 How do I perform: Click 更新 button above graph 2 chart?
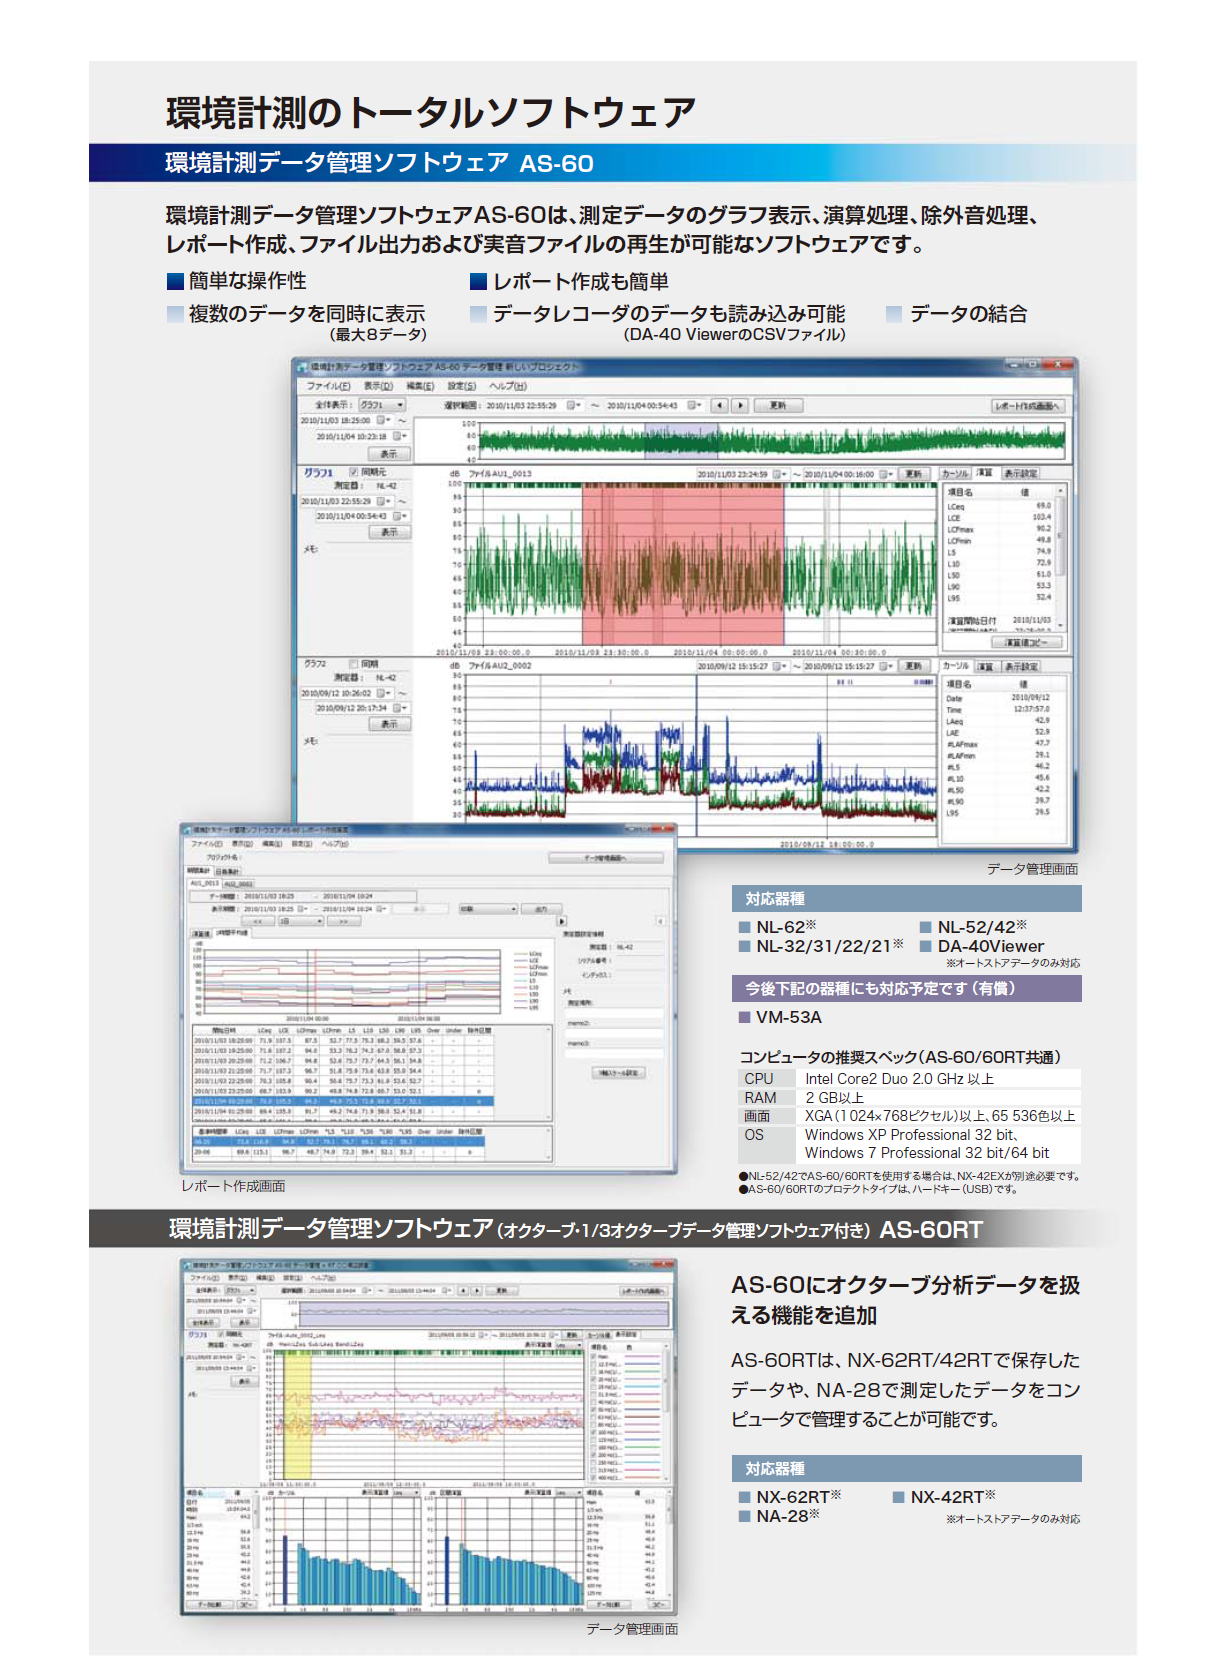(913, 666)
